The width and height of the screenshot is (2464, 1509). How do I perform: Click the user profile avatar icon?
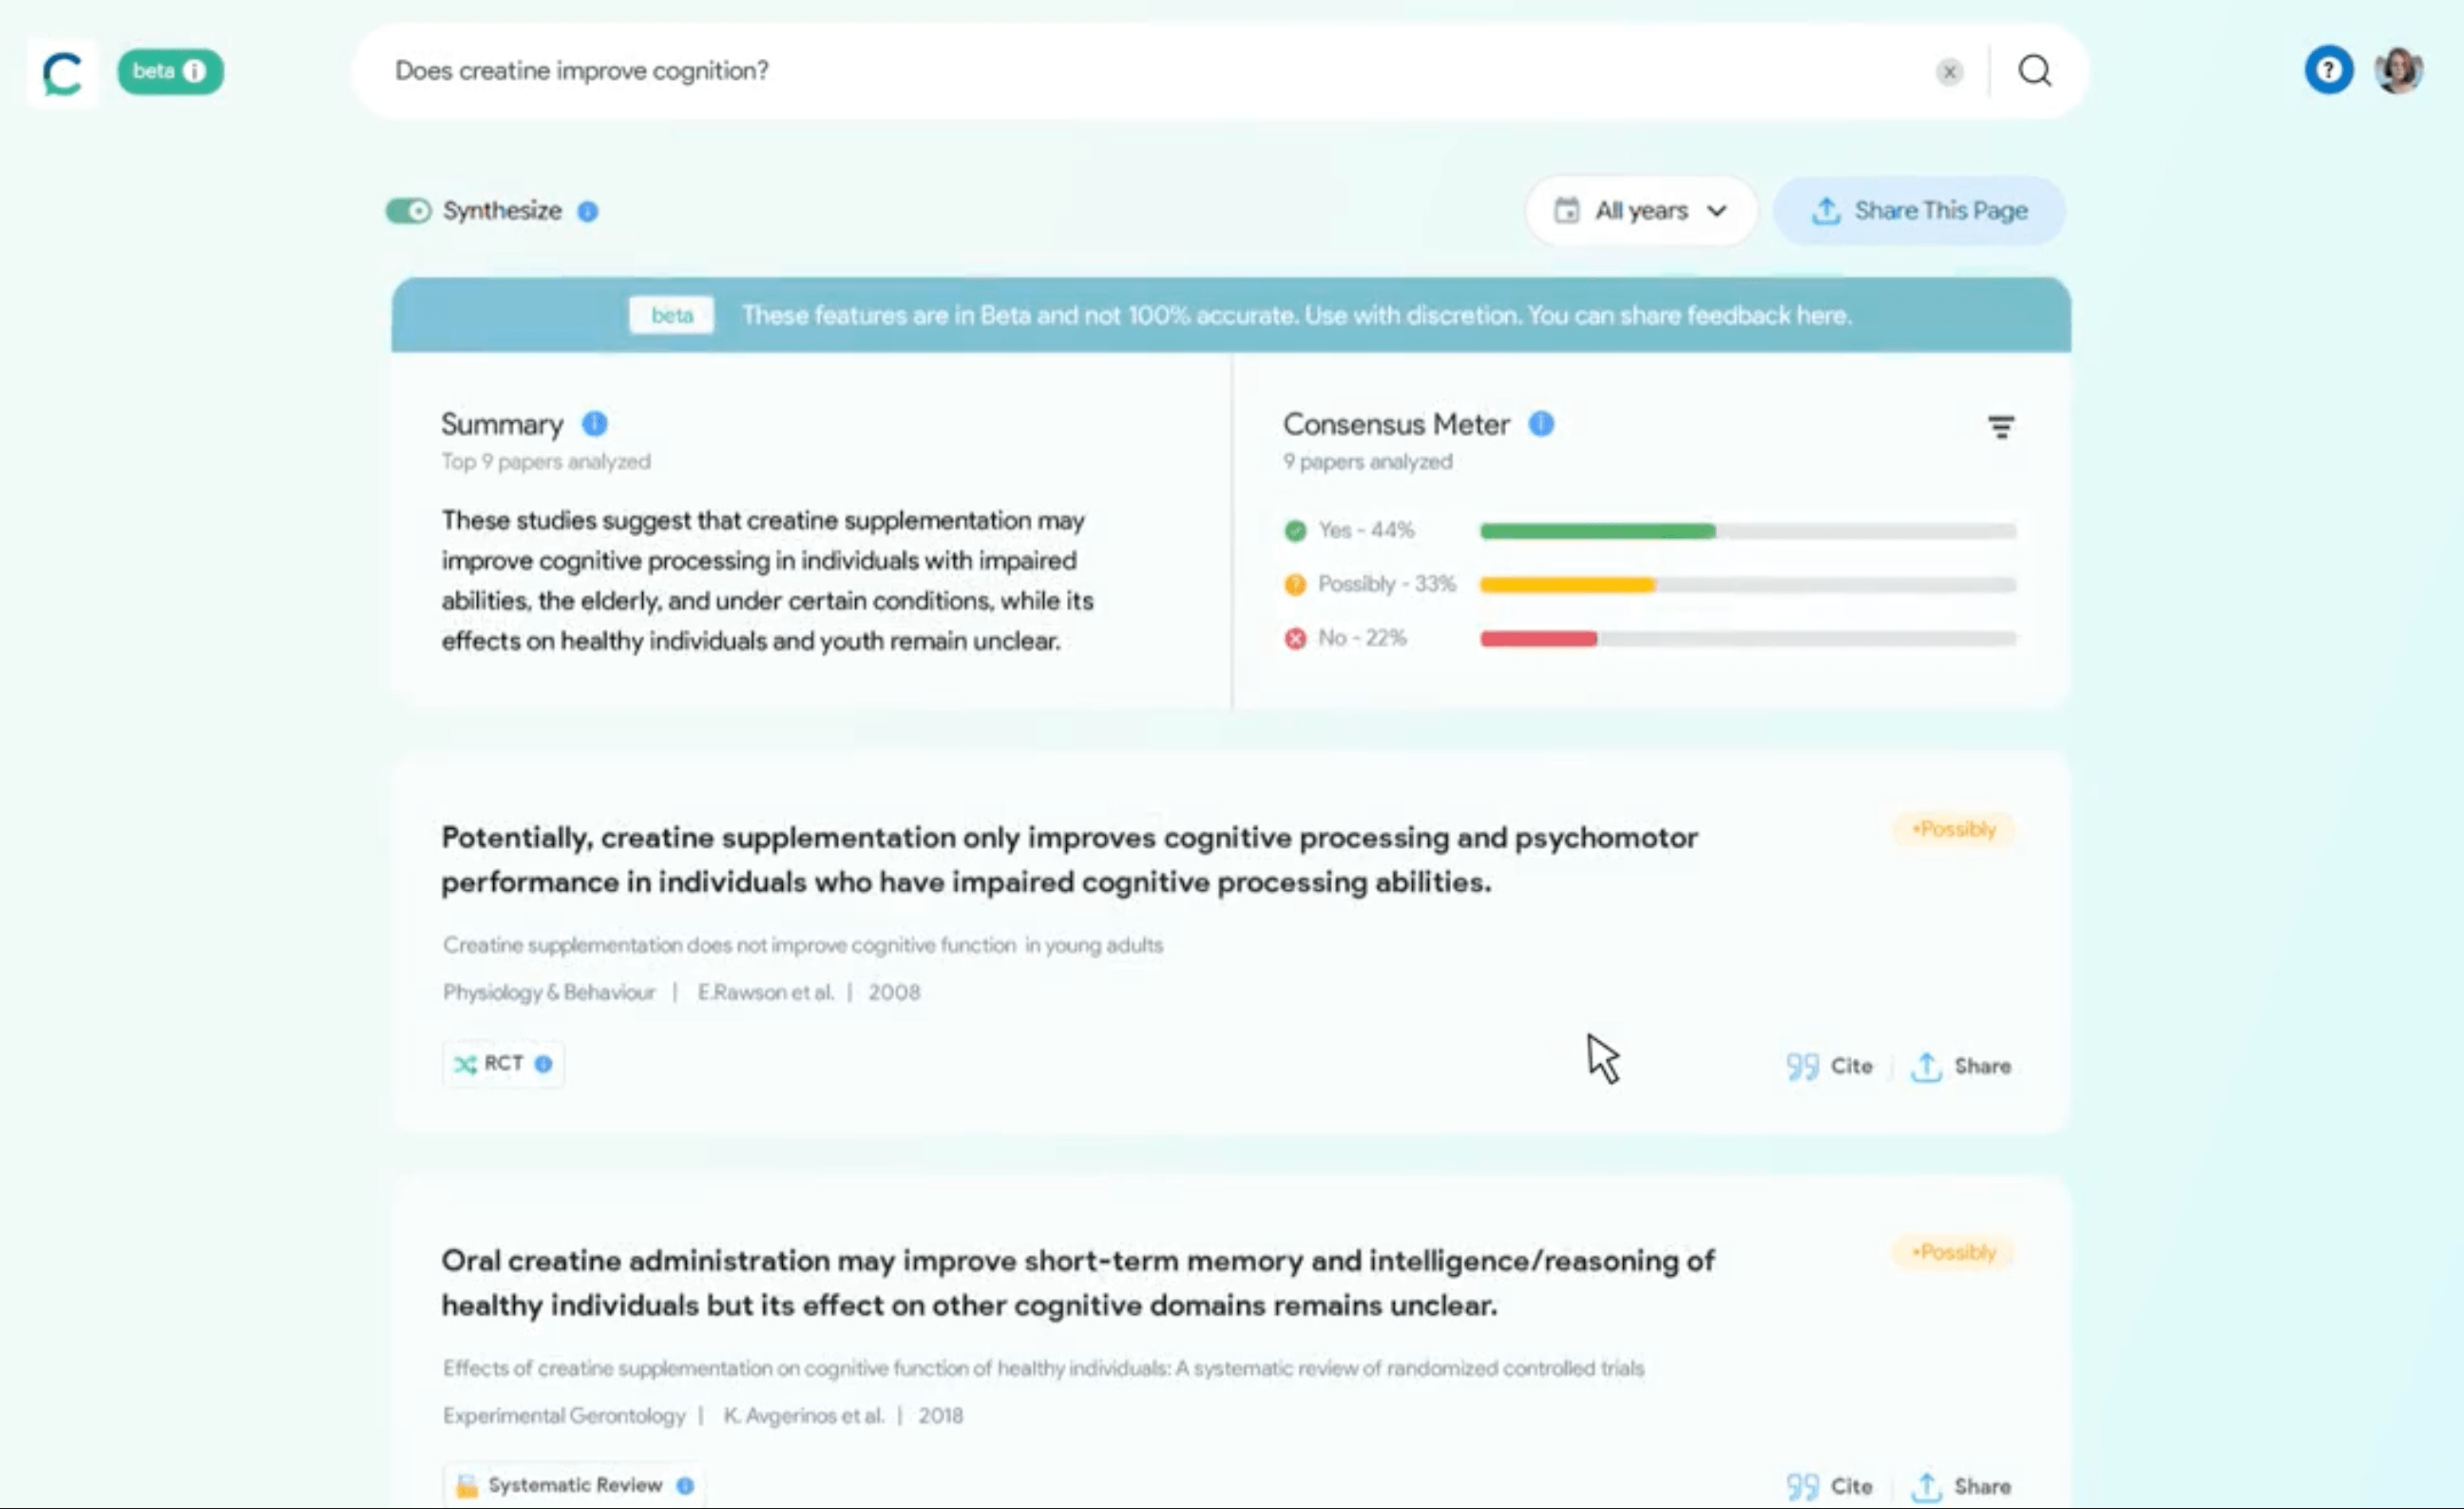point(2397,70)
